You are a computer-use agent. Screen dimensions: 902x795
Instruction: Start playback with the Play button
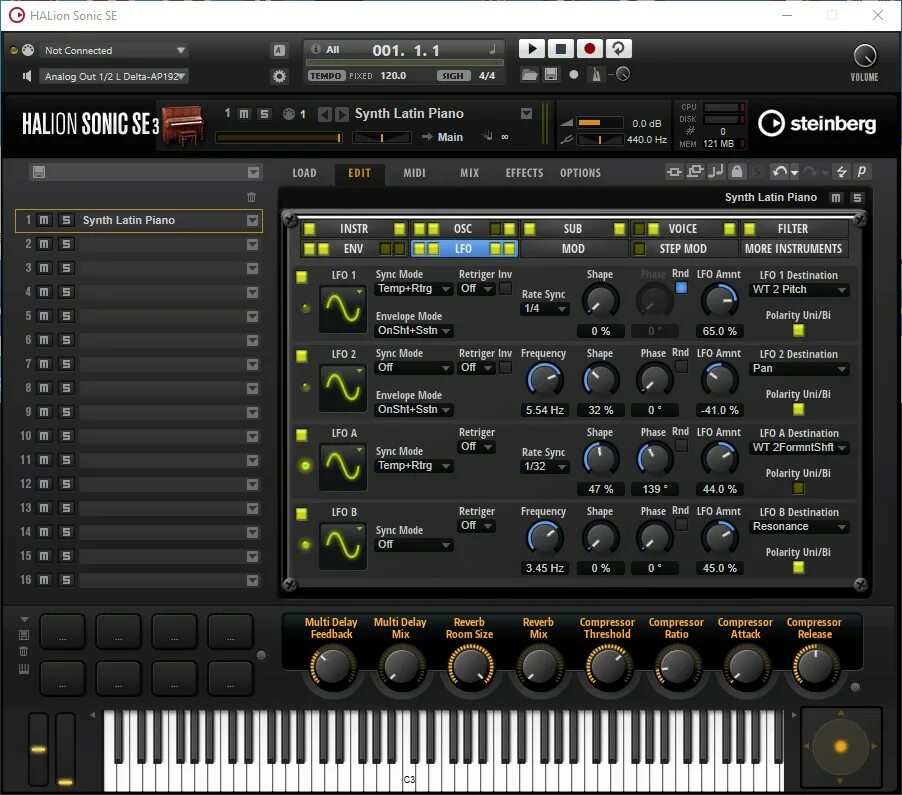click(532, 49)
